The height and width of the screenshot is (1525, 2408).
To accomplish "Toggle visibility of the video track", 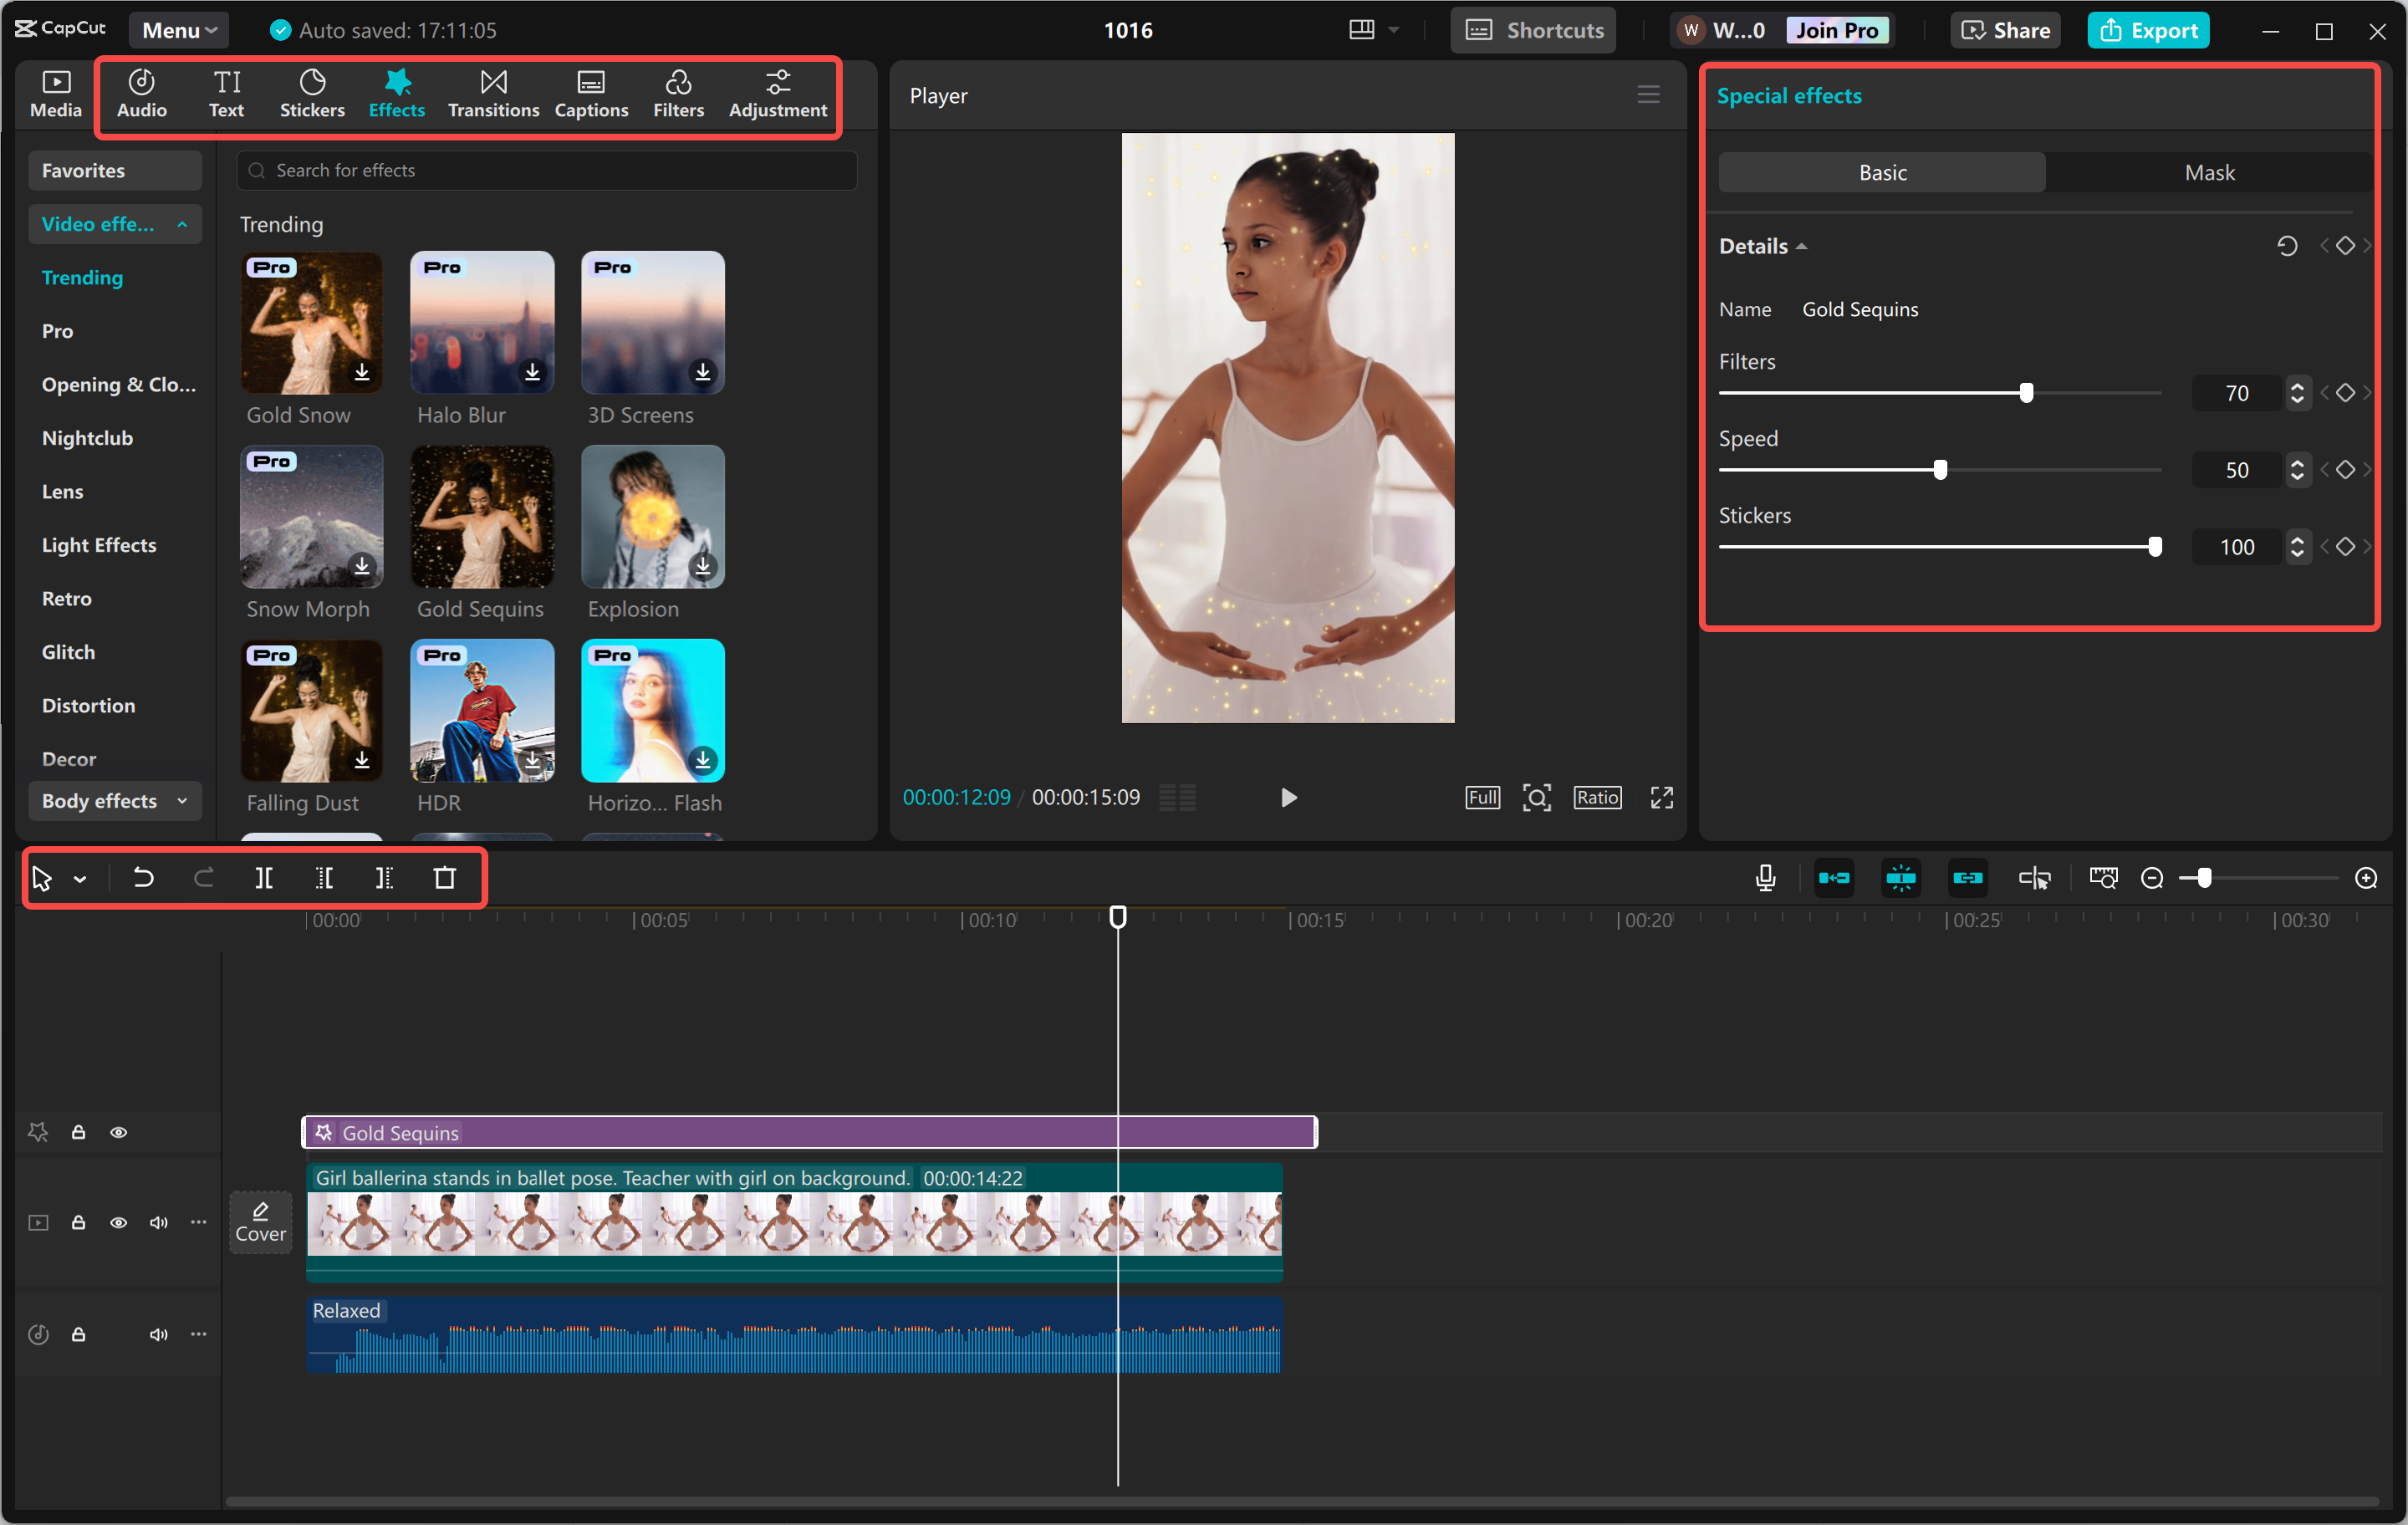I will (118, 1222).
